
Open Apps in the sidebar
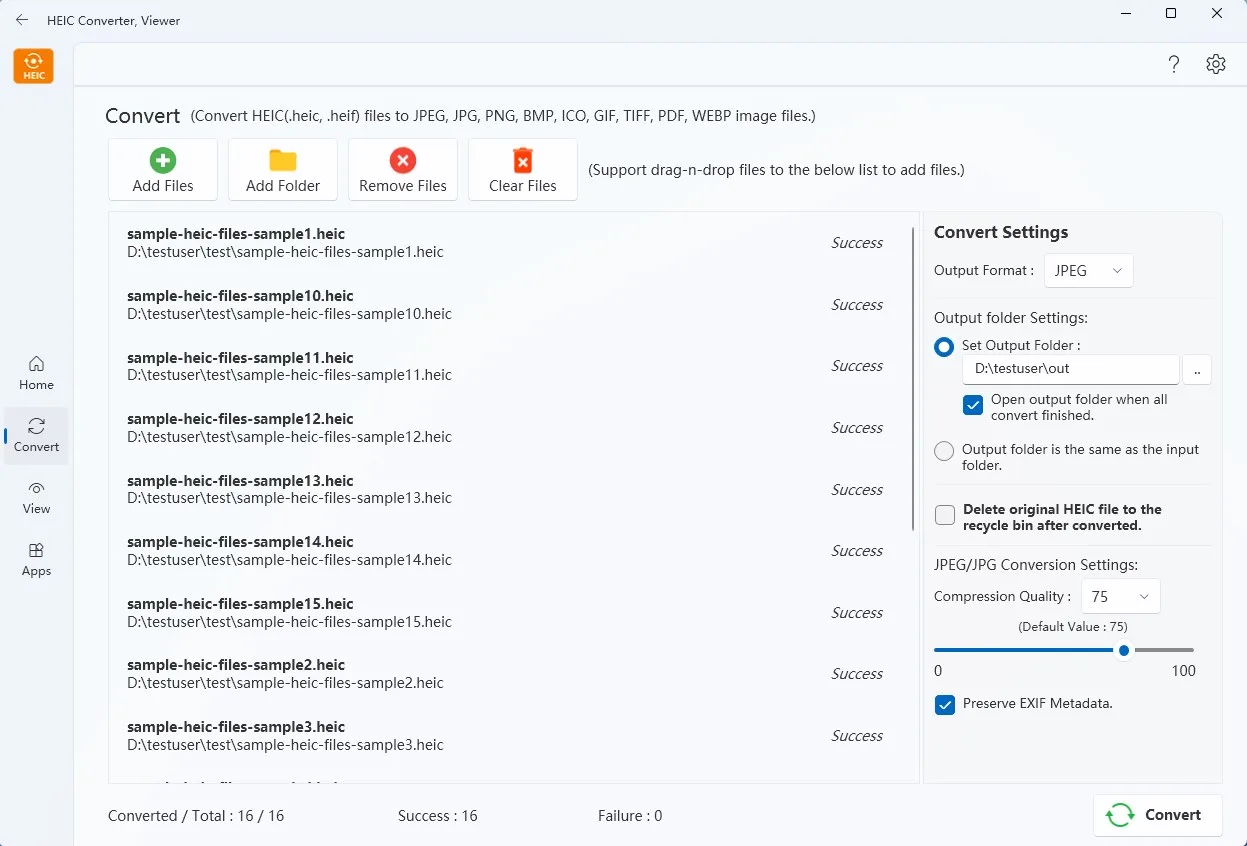37,559
